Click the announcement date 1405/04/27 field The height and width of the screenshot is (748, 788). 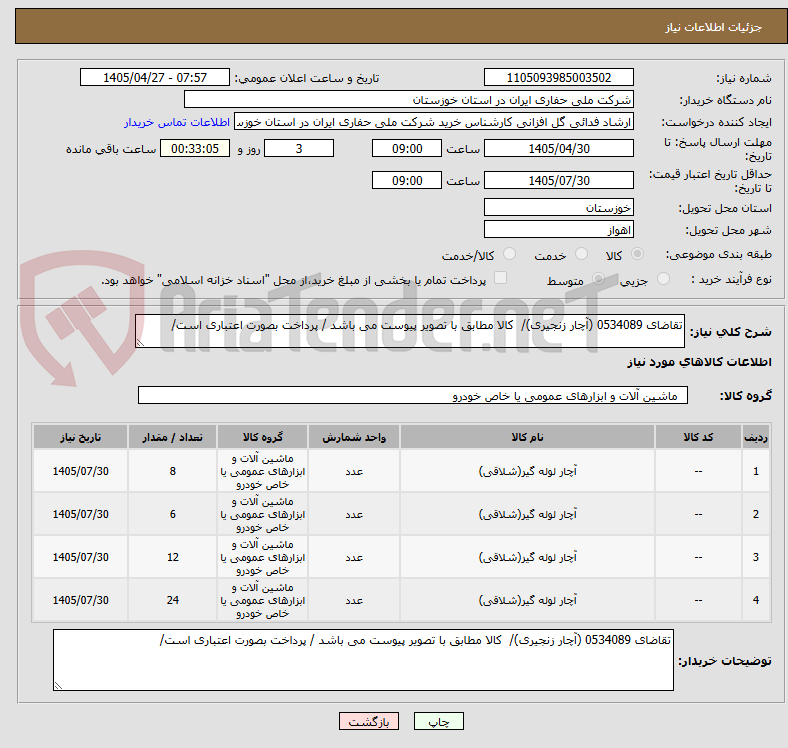pos(155,78)
